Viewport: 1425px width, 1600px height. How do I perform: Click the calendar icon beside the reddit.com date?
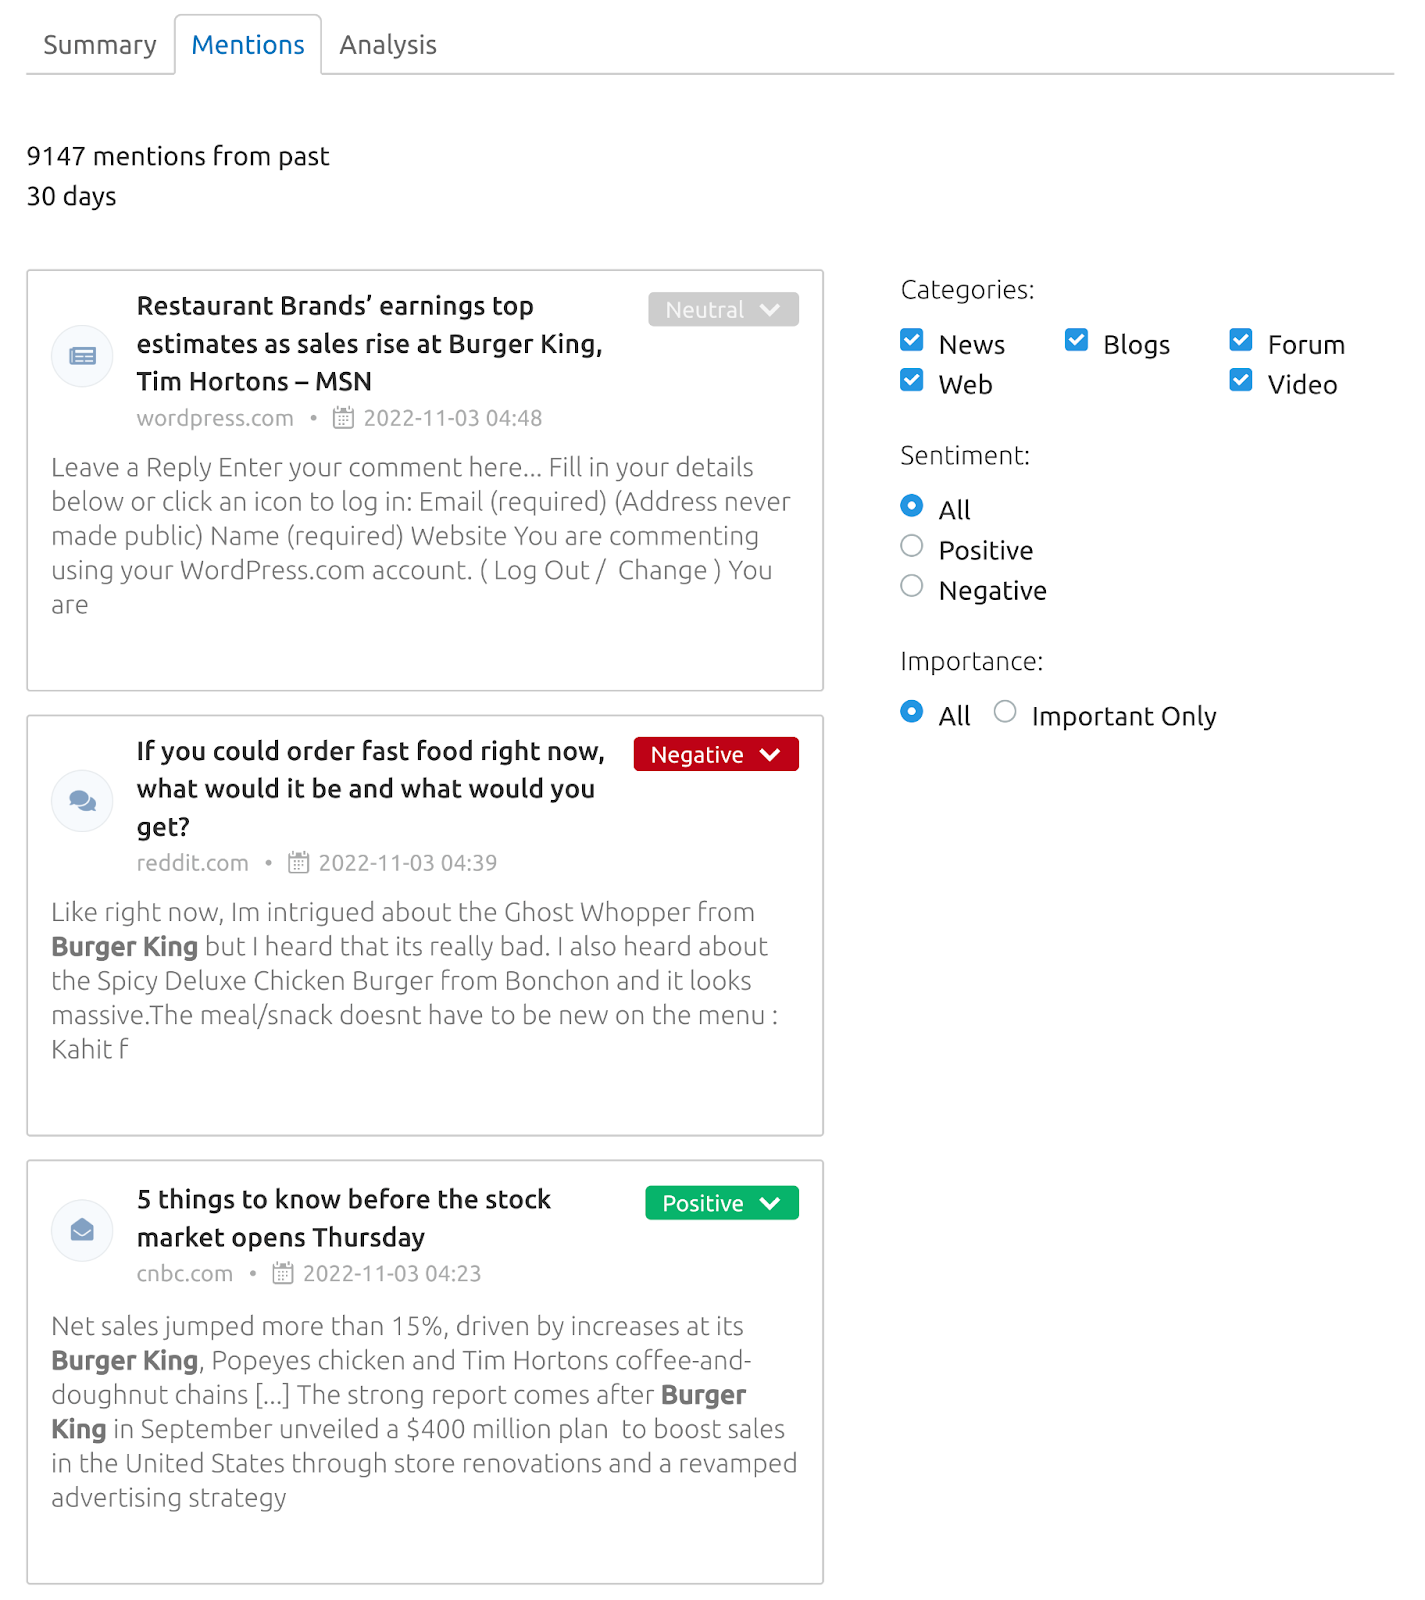pyautogui.click(x=298, y=861)
